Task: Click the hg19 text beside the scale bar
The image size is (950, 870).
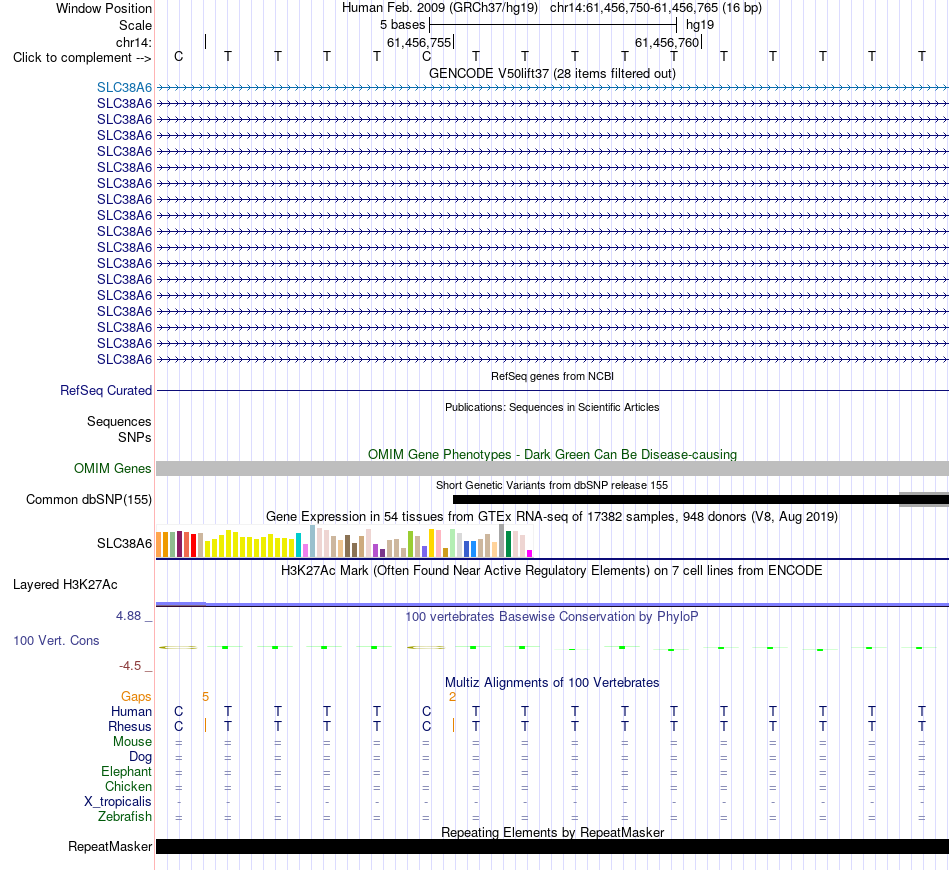Action: (700, 25)
